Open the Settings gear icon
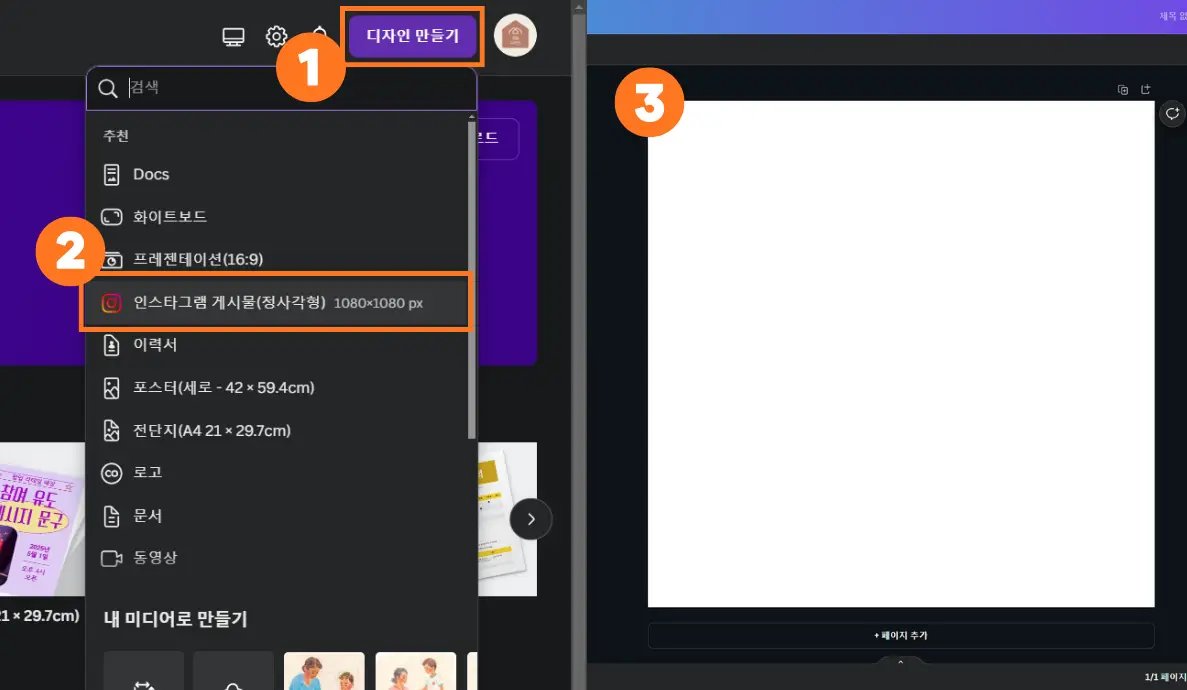Image resolution: width=1187 pixels, height=690 pixels. [277, 35]
